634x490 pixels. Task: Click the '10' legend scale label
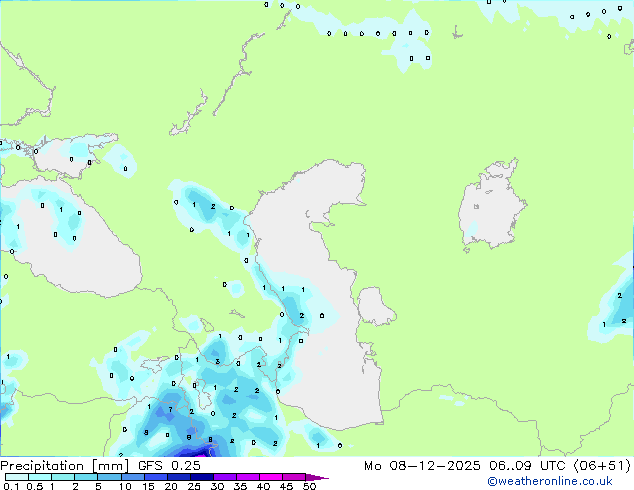pyautogui.click(x=125, y=486)
